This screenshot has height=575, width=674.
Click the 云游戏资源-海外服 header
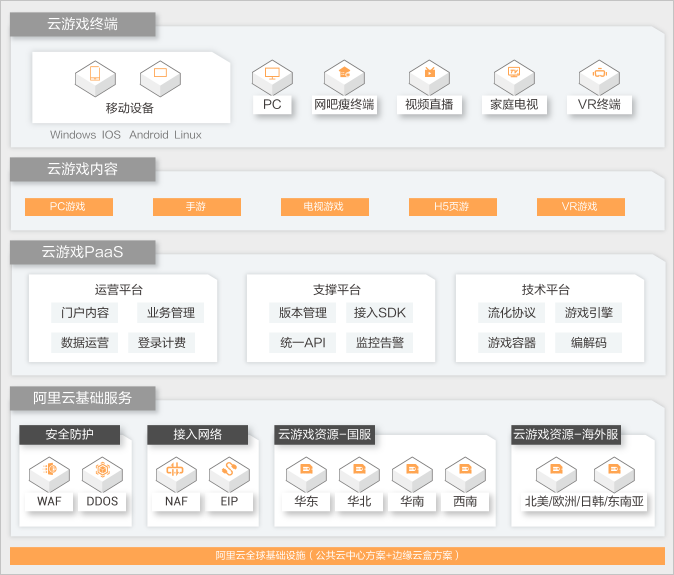[x=566, y=434]
